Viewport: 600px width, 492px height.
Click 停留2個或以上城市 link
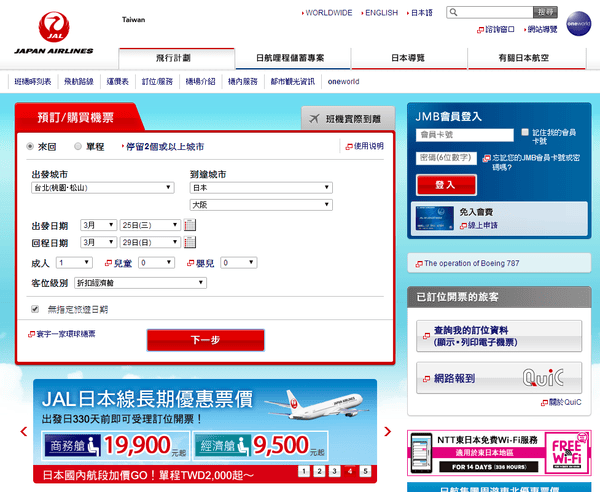[163, 147]
